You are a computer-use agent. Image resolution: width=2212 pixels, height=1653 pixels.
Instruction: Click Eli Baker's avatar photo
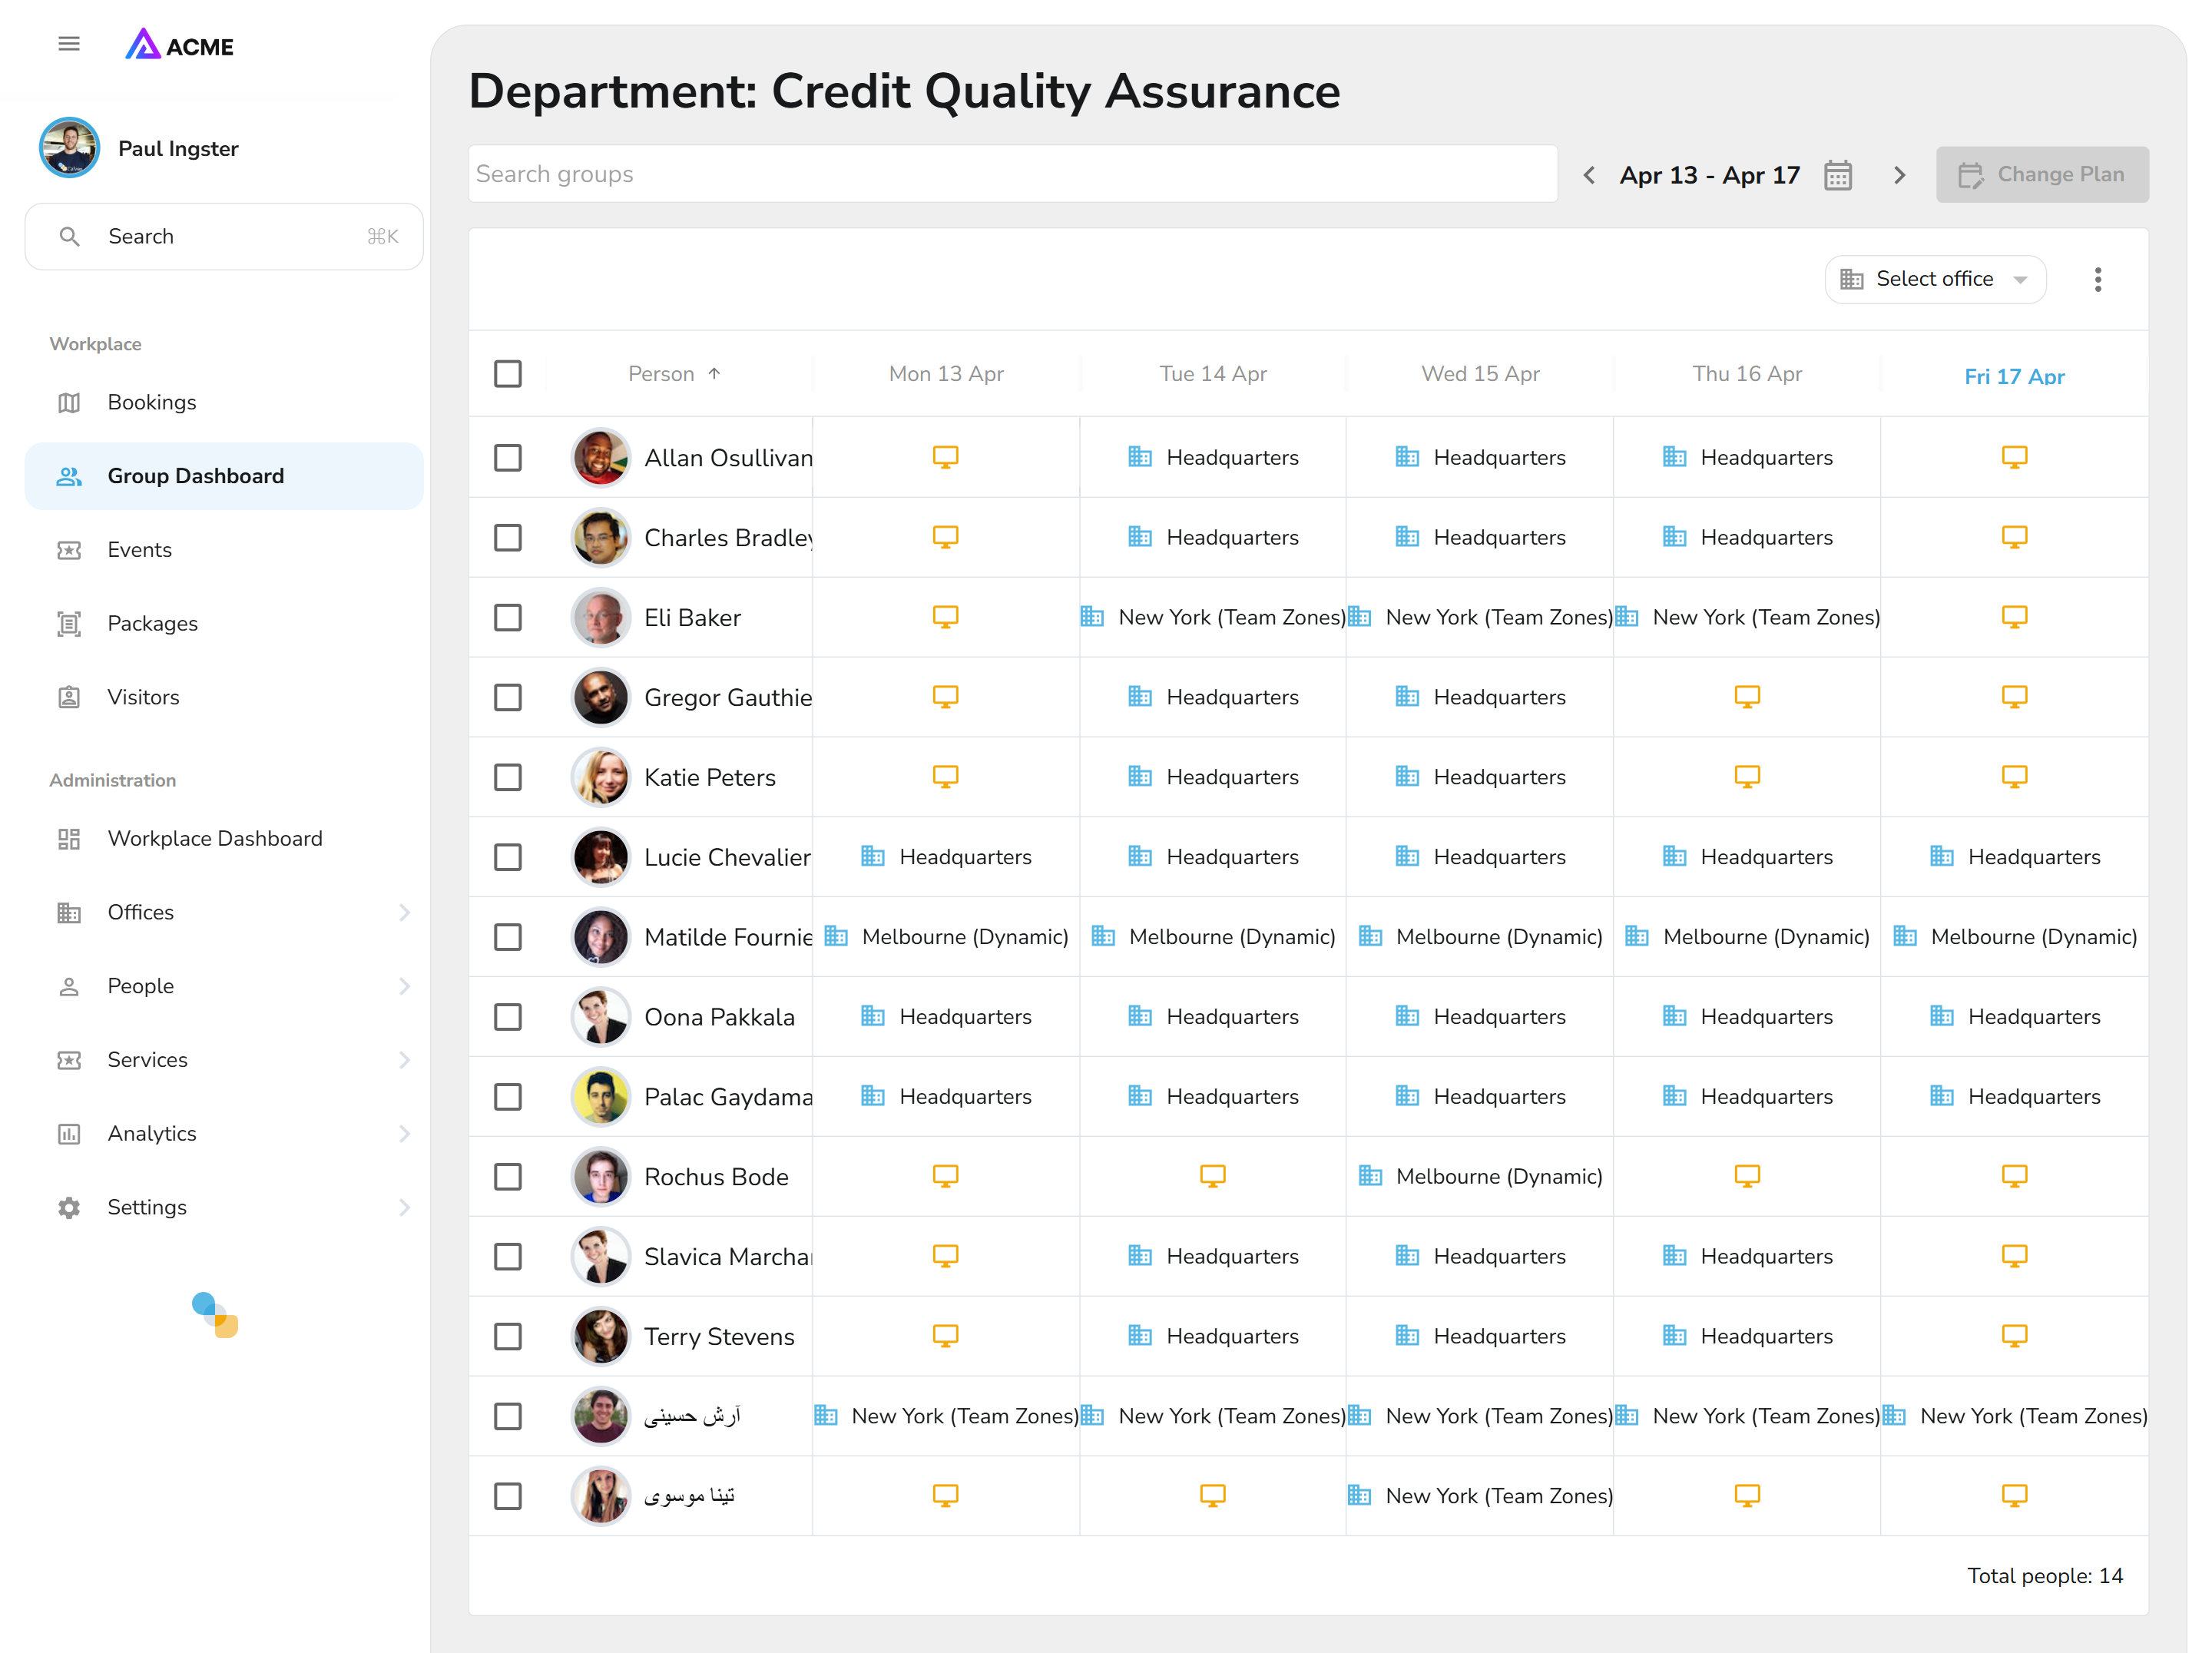[600, 617]
